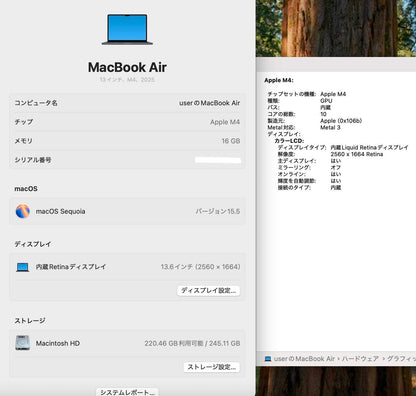
Task: Click 内蔵Liquid Retinaディスプレイ value
Action: pyautogui.click(x=369, y=147)
